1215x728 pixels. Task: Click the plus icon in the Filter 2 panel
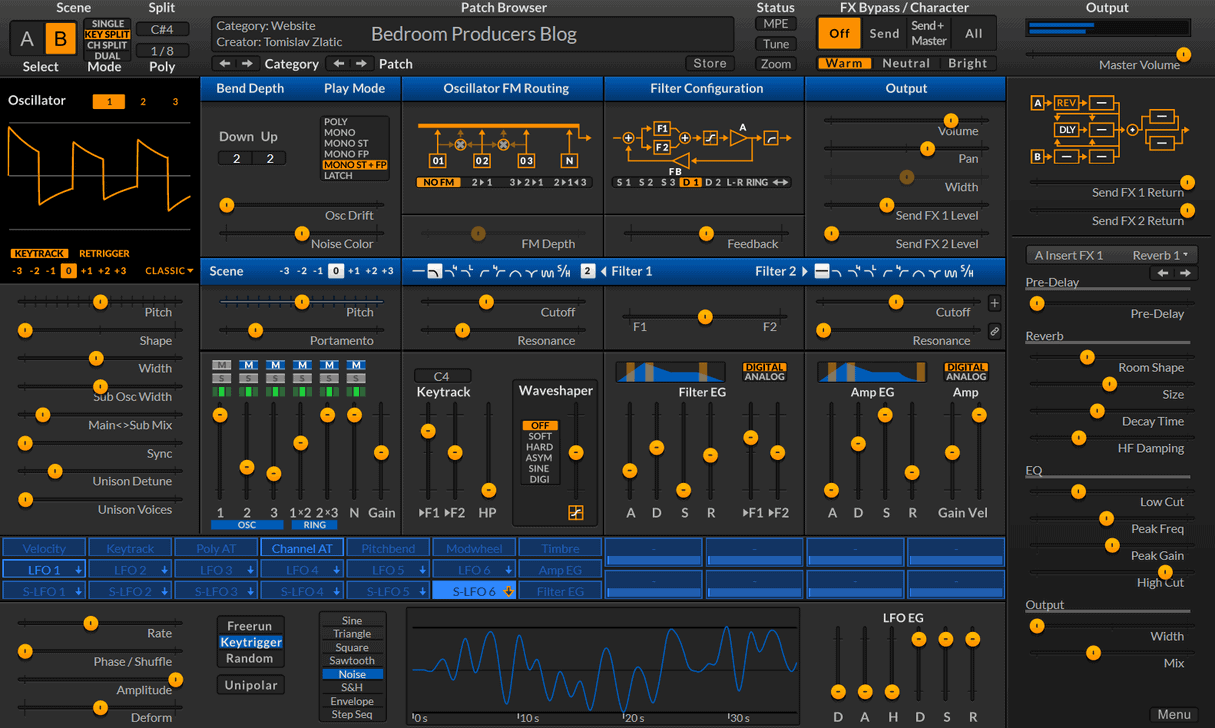point(994,302)
